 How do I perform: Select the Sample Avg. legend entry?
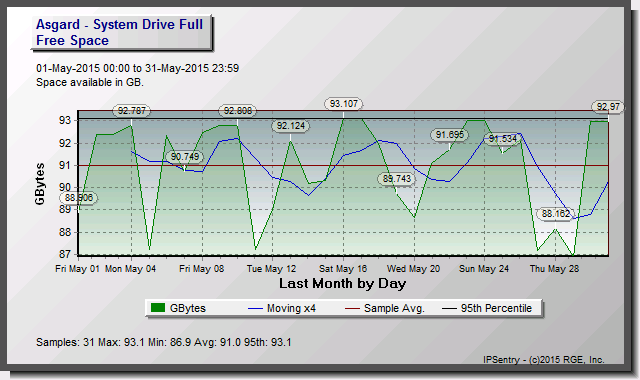coord(384,308)
